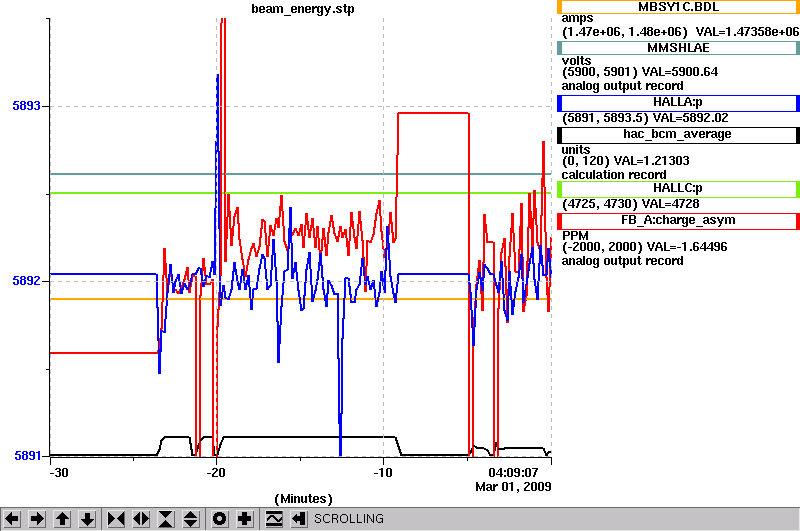Pan the graph down with the down arrow
The height and width of the screenshot is (531, 800).
click(x=87, y=519)
